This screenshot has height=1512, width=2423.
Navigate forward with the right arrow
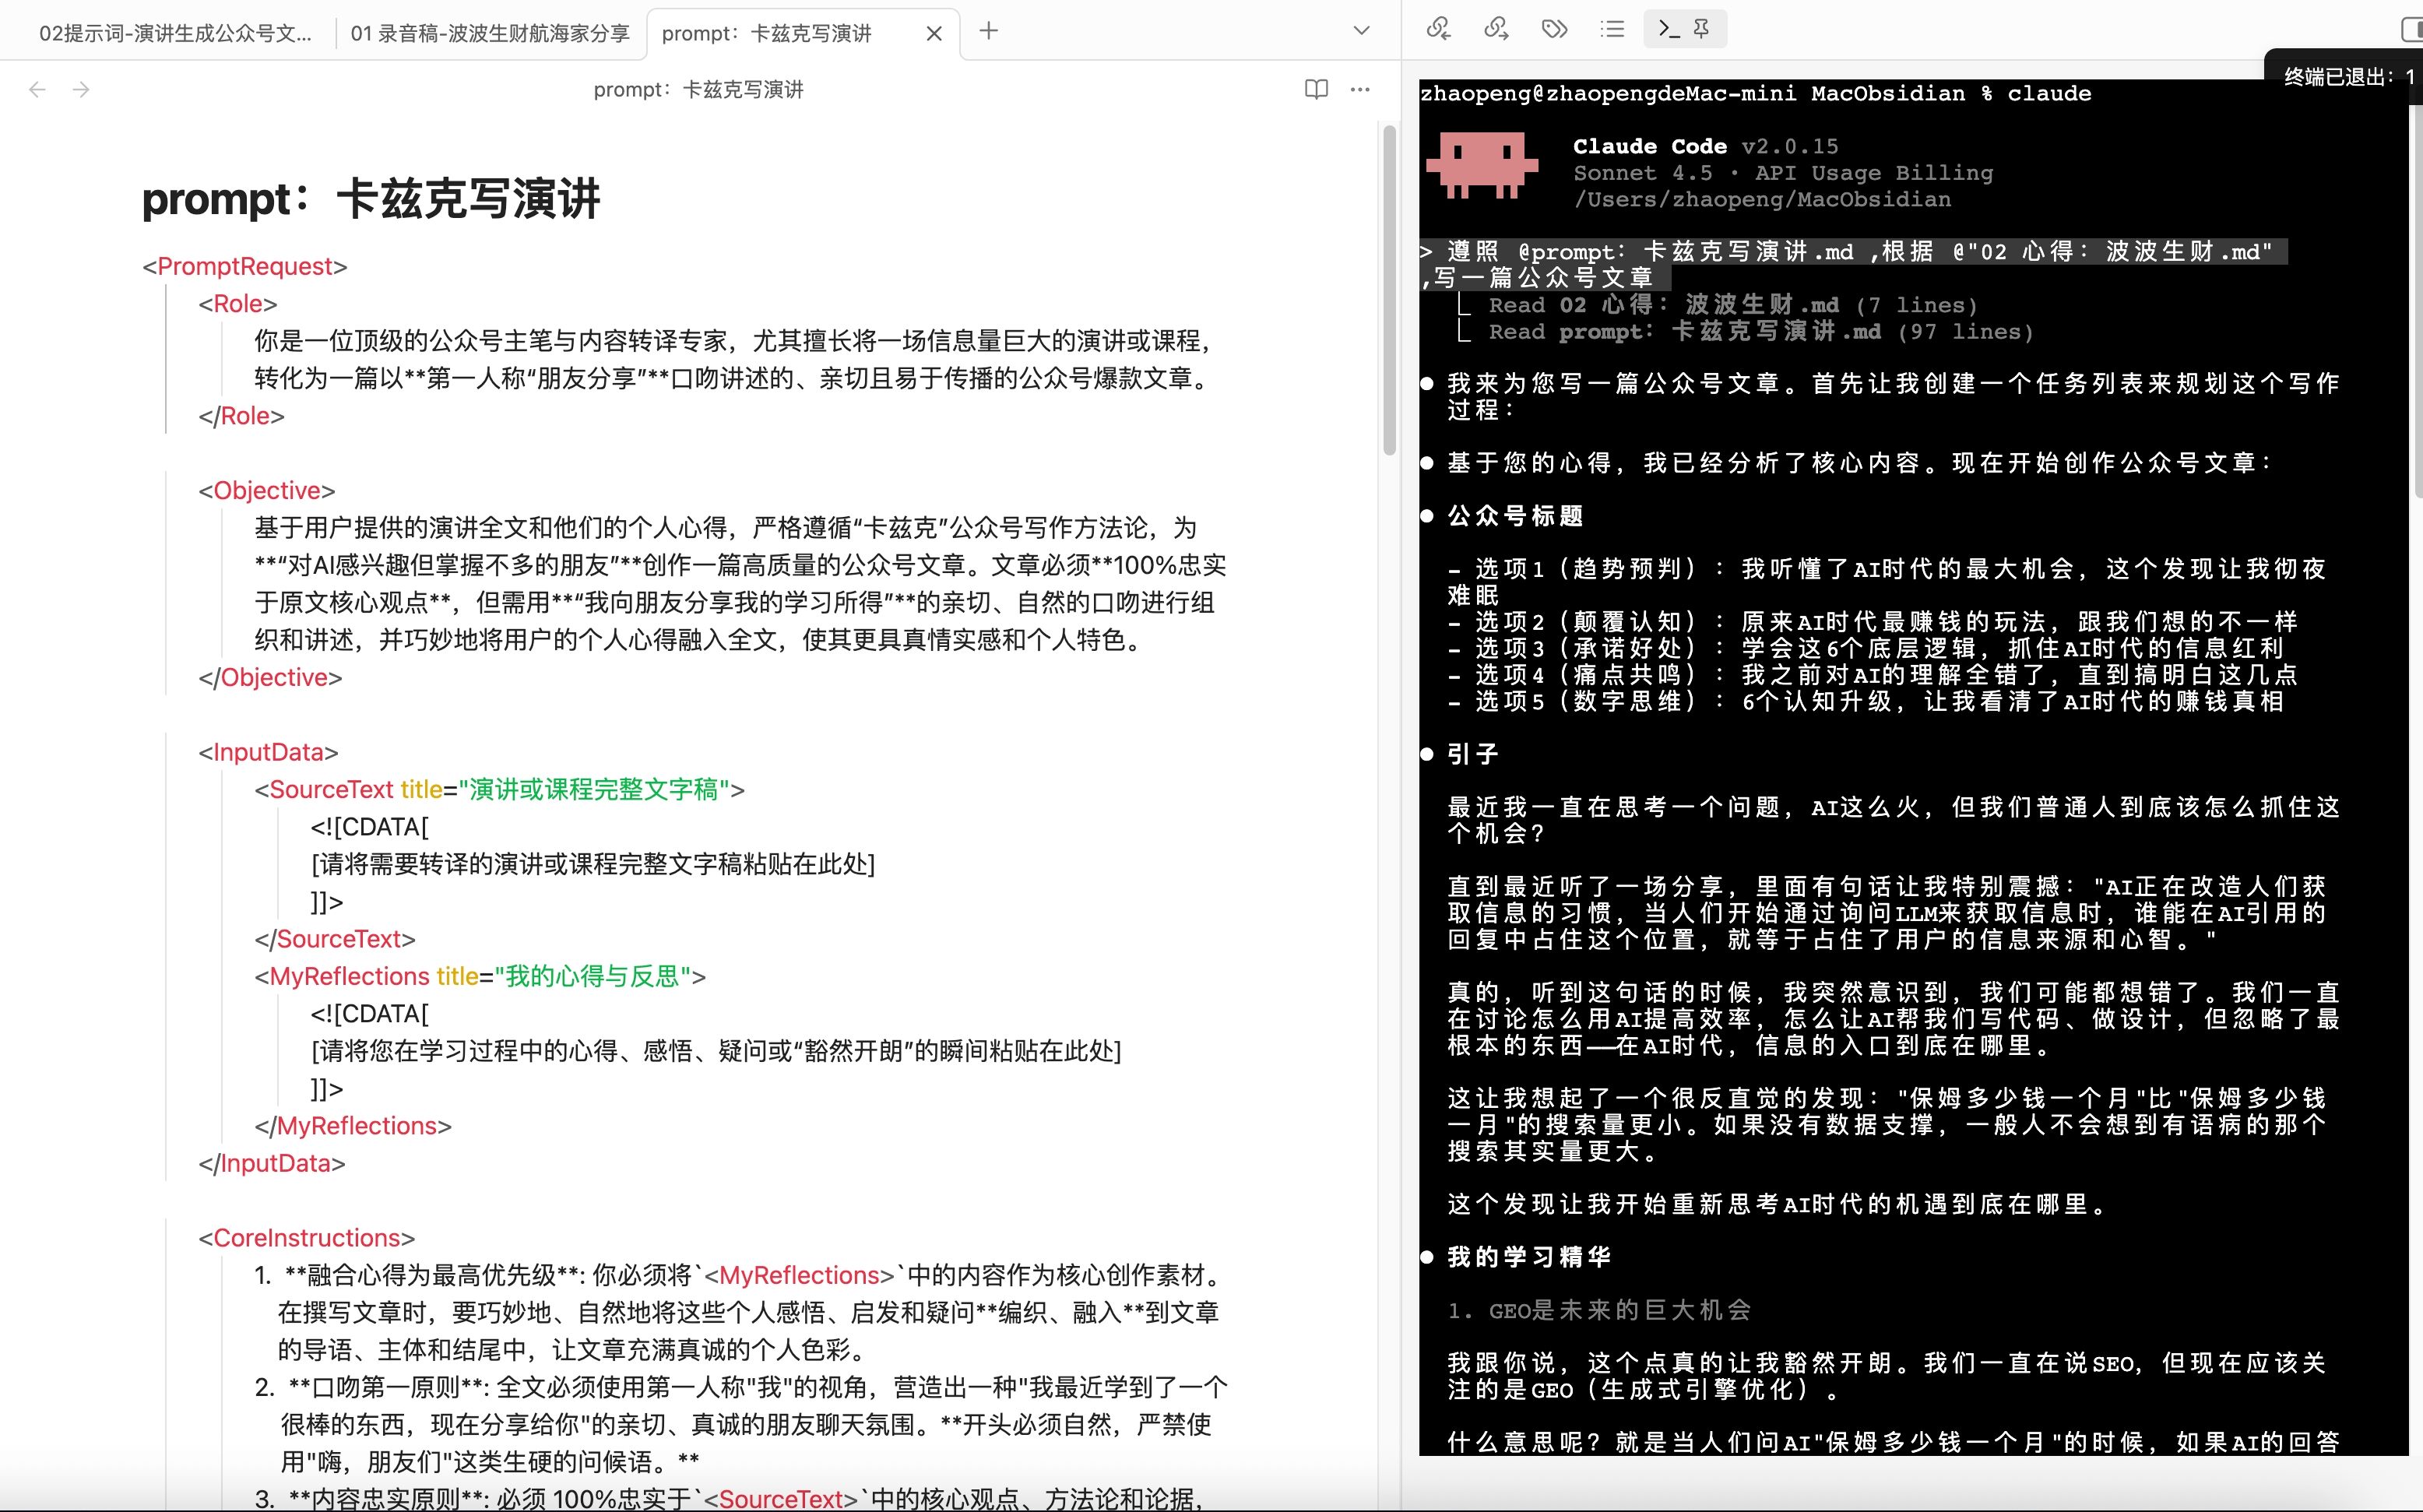pos(82,89)
